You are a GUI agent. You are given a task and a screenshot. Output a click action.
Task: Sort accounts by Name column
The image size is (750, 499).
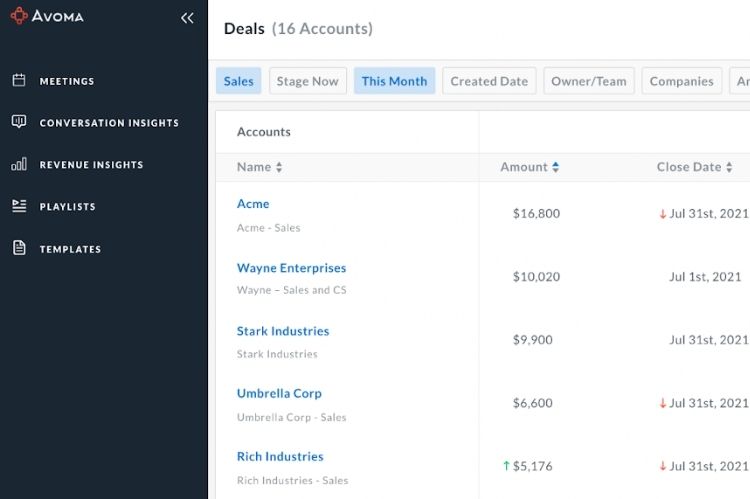(x=259, y=167)
